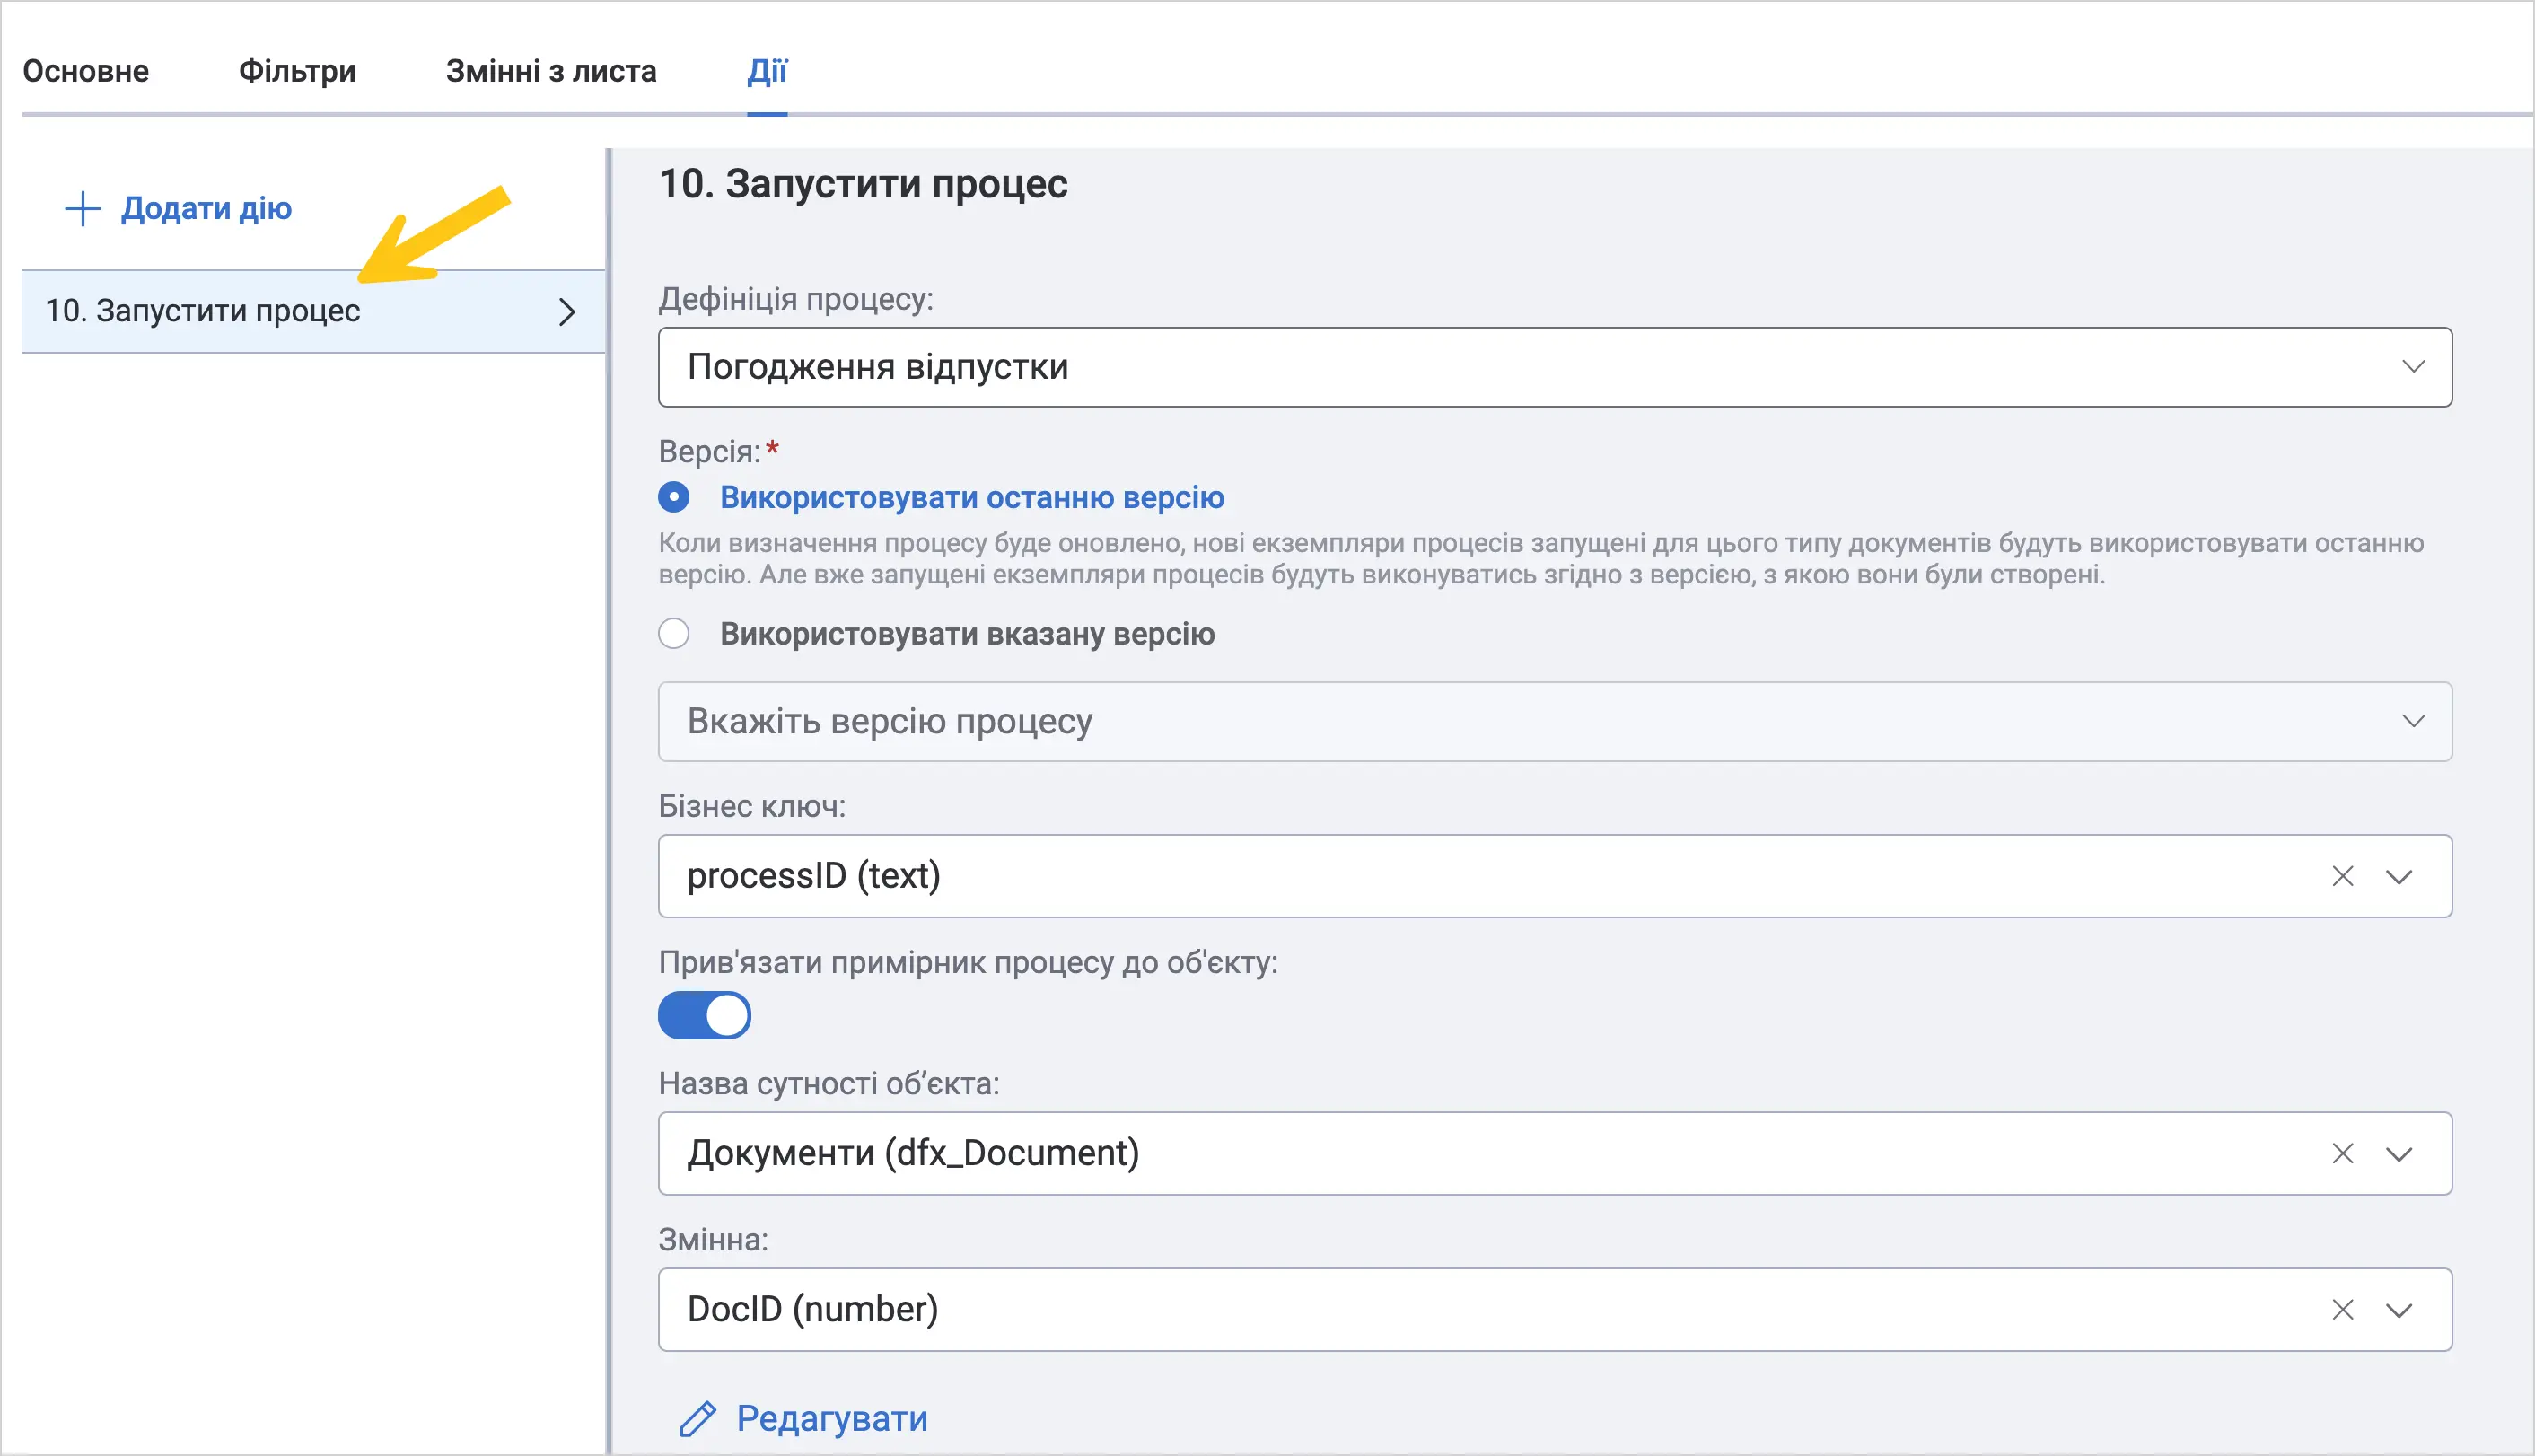Image resolution: width=2535 pixels, height=1456 pixels.
Task: Click the chevron arrow on Запустити процес row
Action: [567, 312]
